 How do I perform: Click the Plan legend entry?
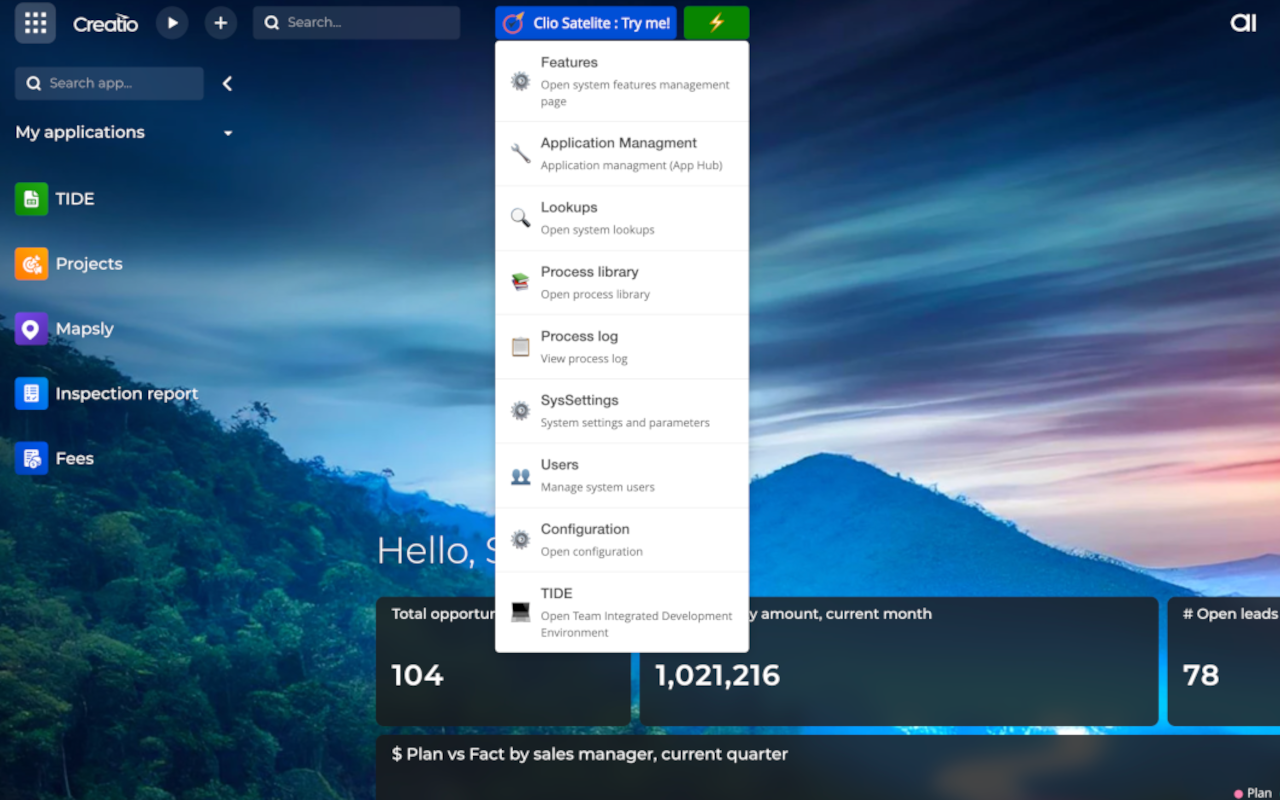1253,793
